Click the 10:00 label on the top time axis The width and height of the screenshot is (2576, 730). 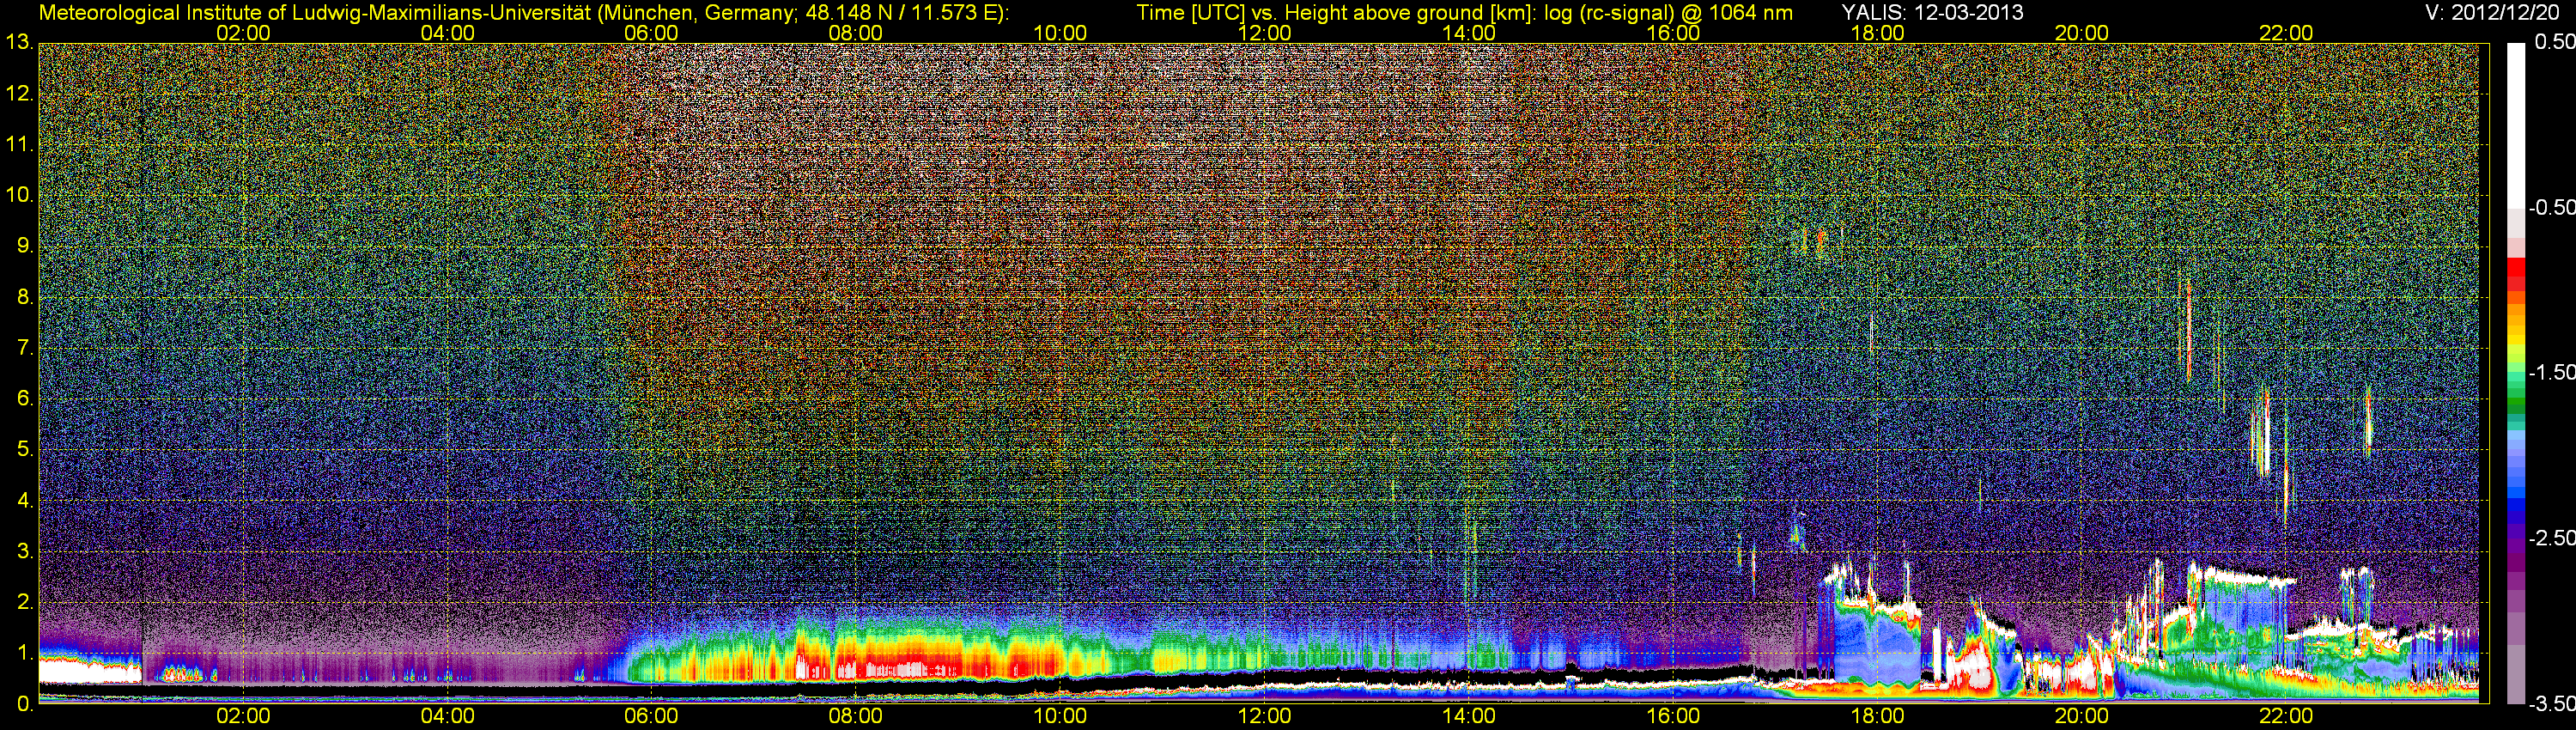pyautogui.click(x=1060, y=33)
